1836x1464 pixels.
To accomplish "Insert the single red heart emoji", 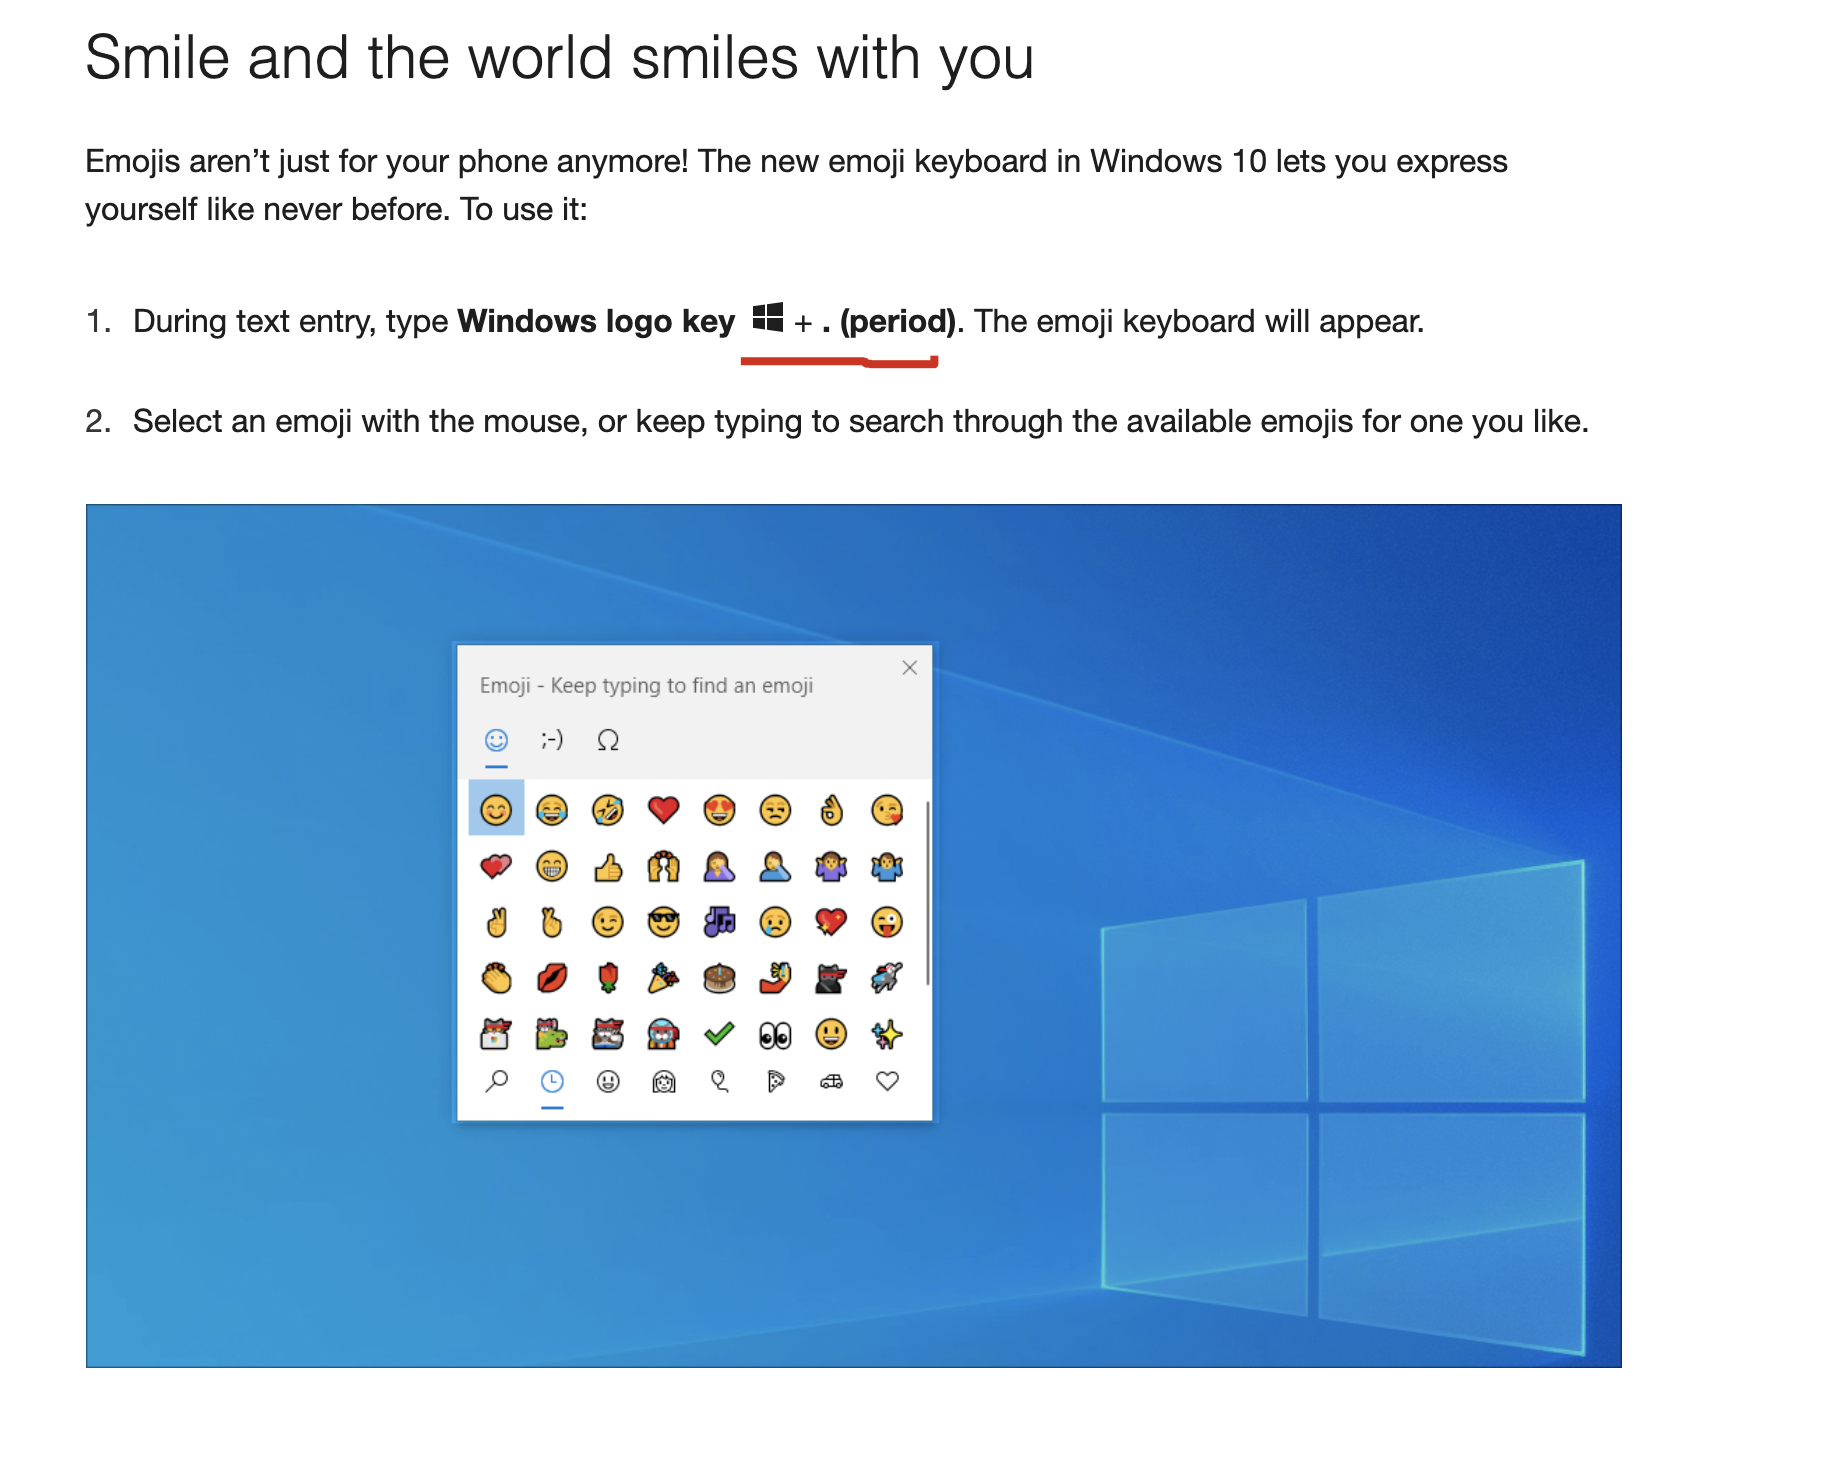I will tap(663, 809).
